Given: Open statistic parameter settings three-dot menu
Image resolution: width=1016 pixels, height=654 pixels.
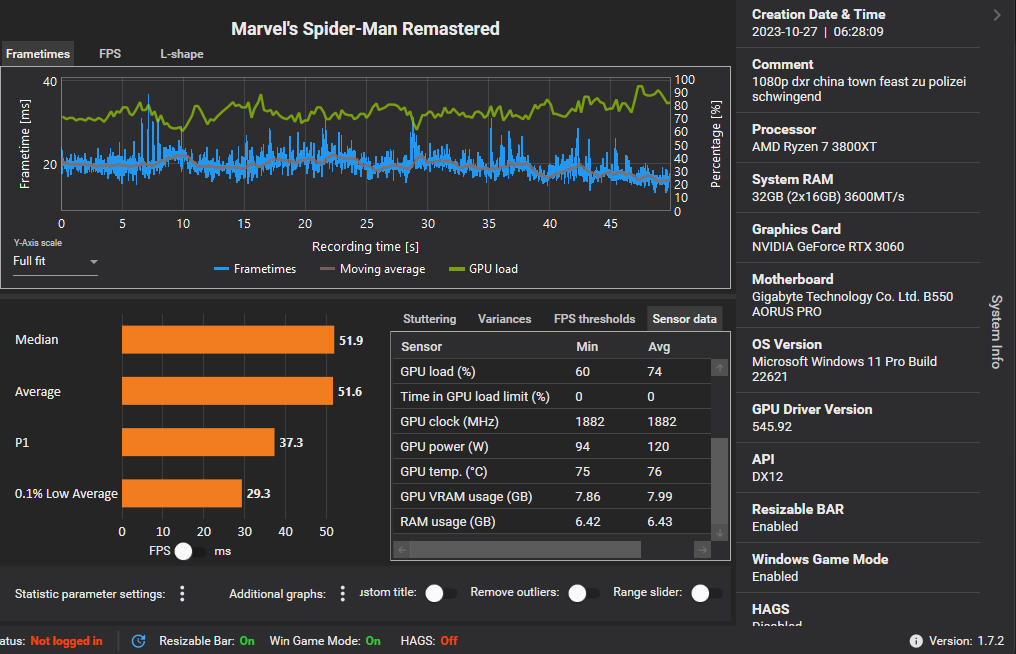Looking at the screenshot, I should click(182, 594).
